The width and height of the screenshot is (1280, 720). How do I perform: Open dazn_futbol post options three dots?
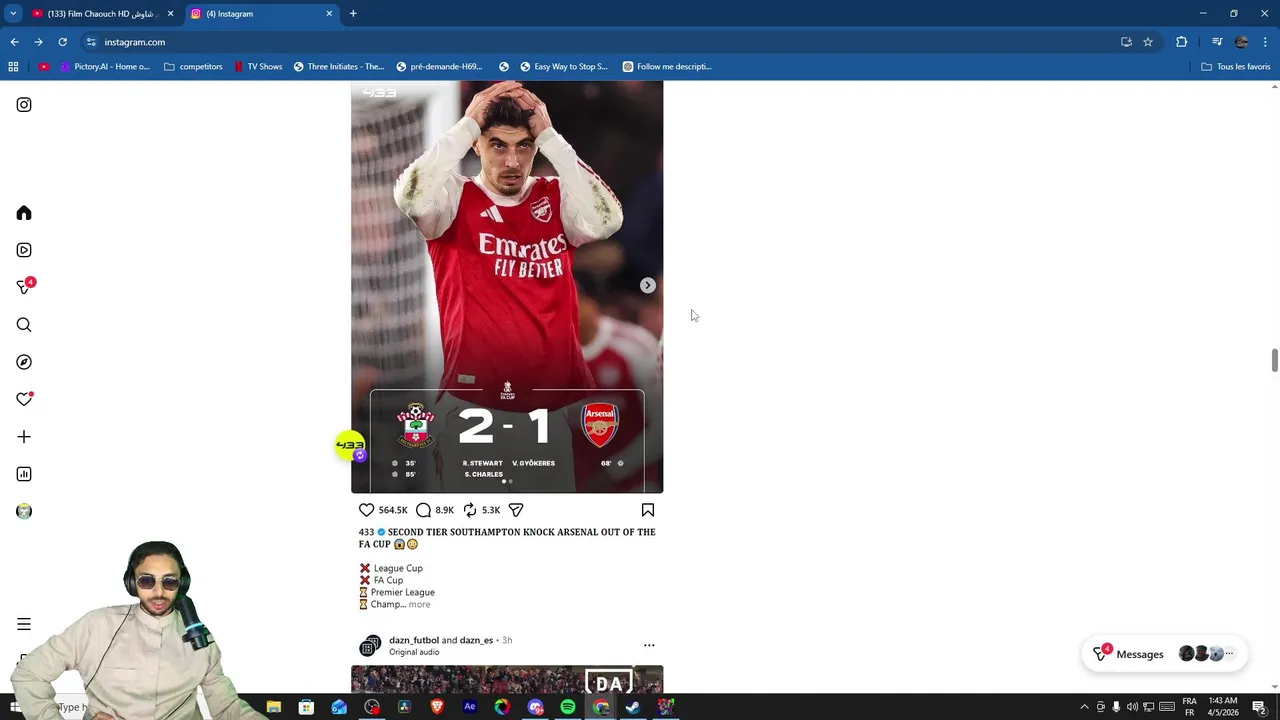click(x=649, y=646)
